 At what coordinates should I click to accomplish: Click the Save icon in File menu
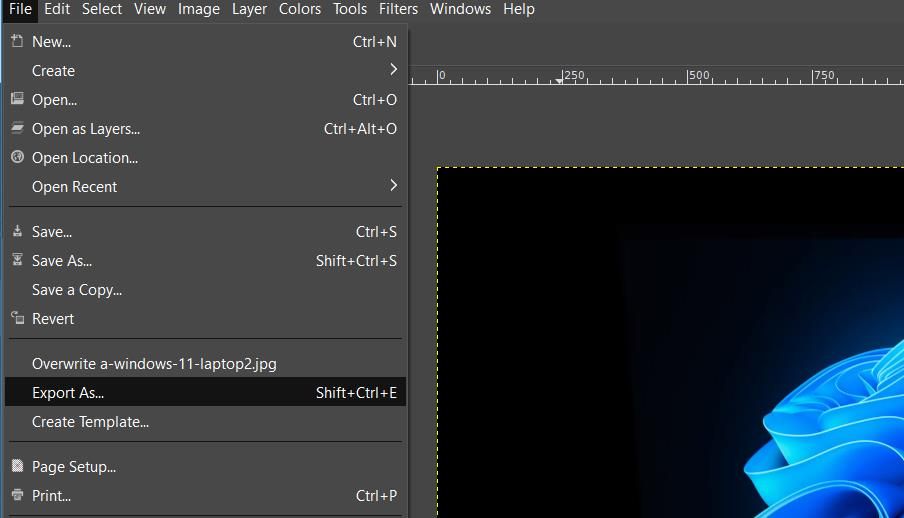tap(17, 231)
